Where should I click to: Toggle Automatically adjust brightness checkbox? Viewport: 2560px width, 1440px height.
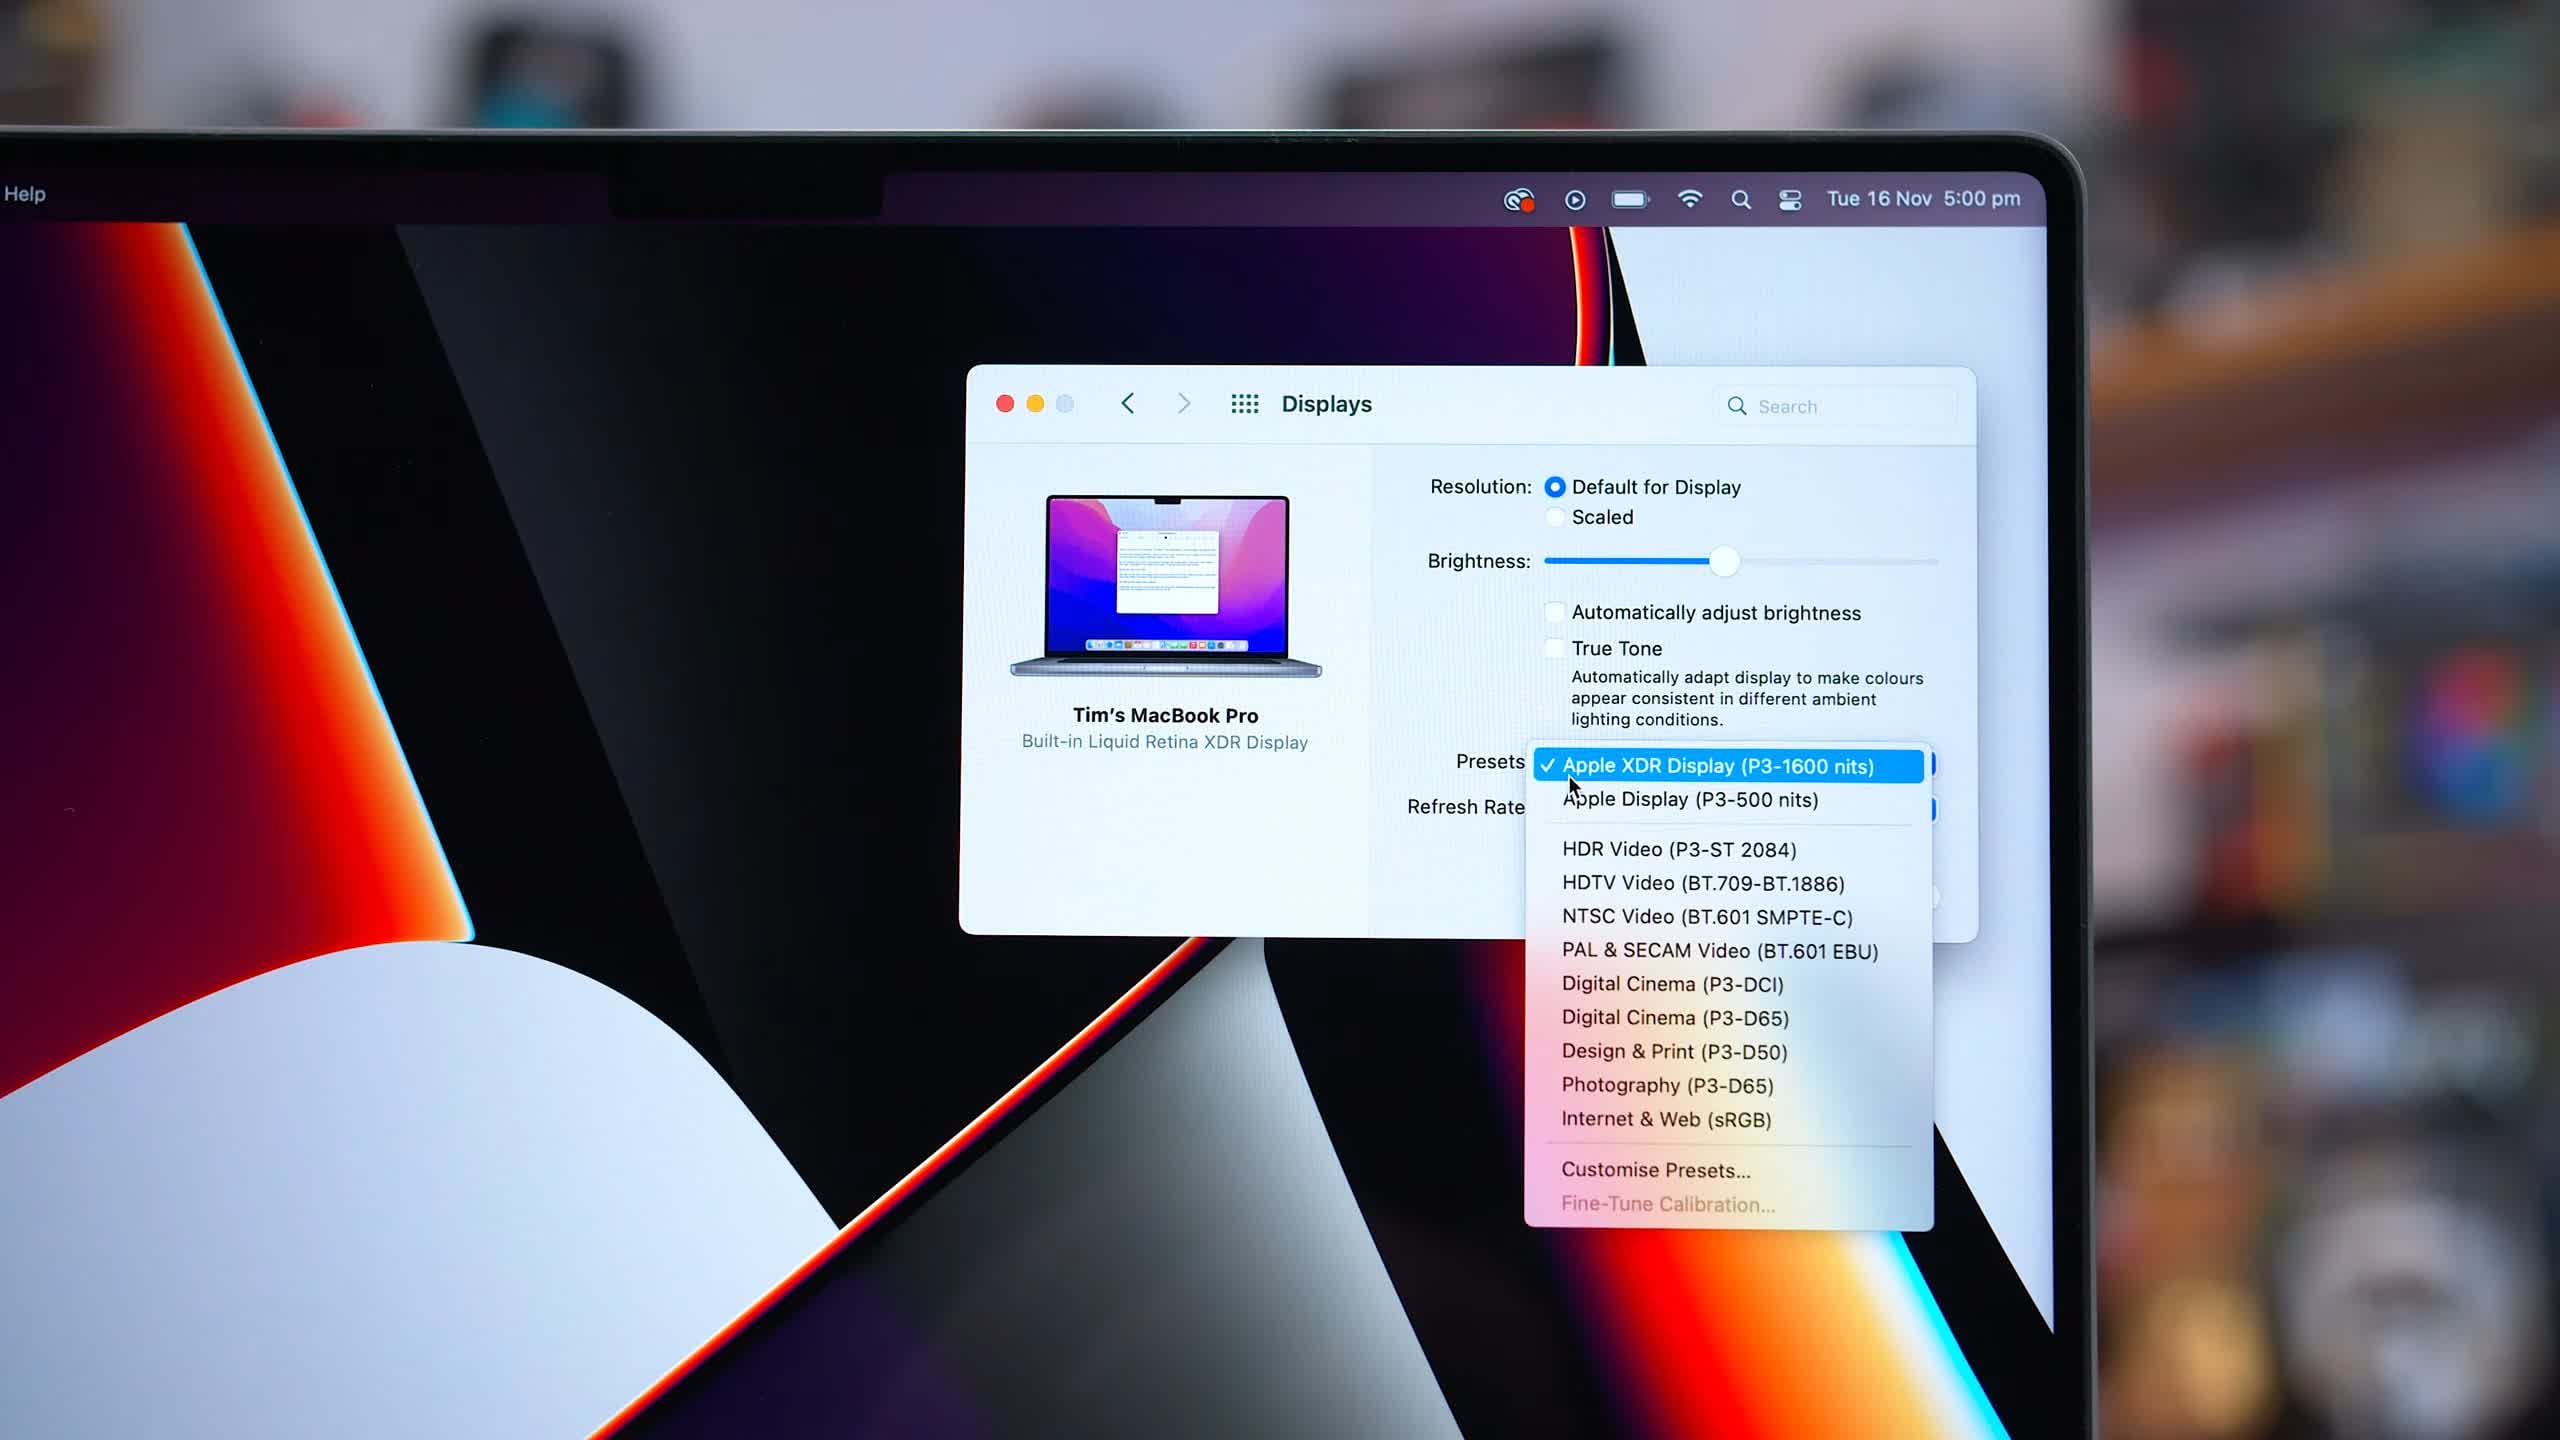coord(1554,612)
